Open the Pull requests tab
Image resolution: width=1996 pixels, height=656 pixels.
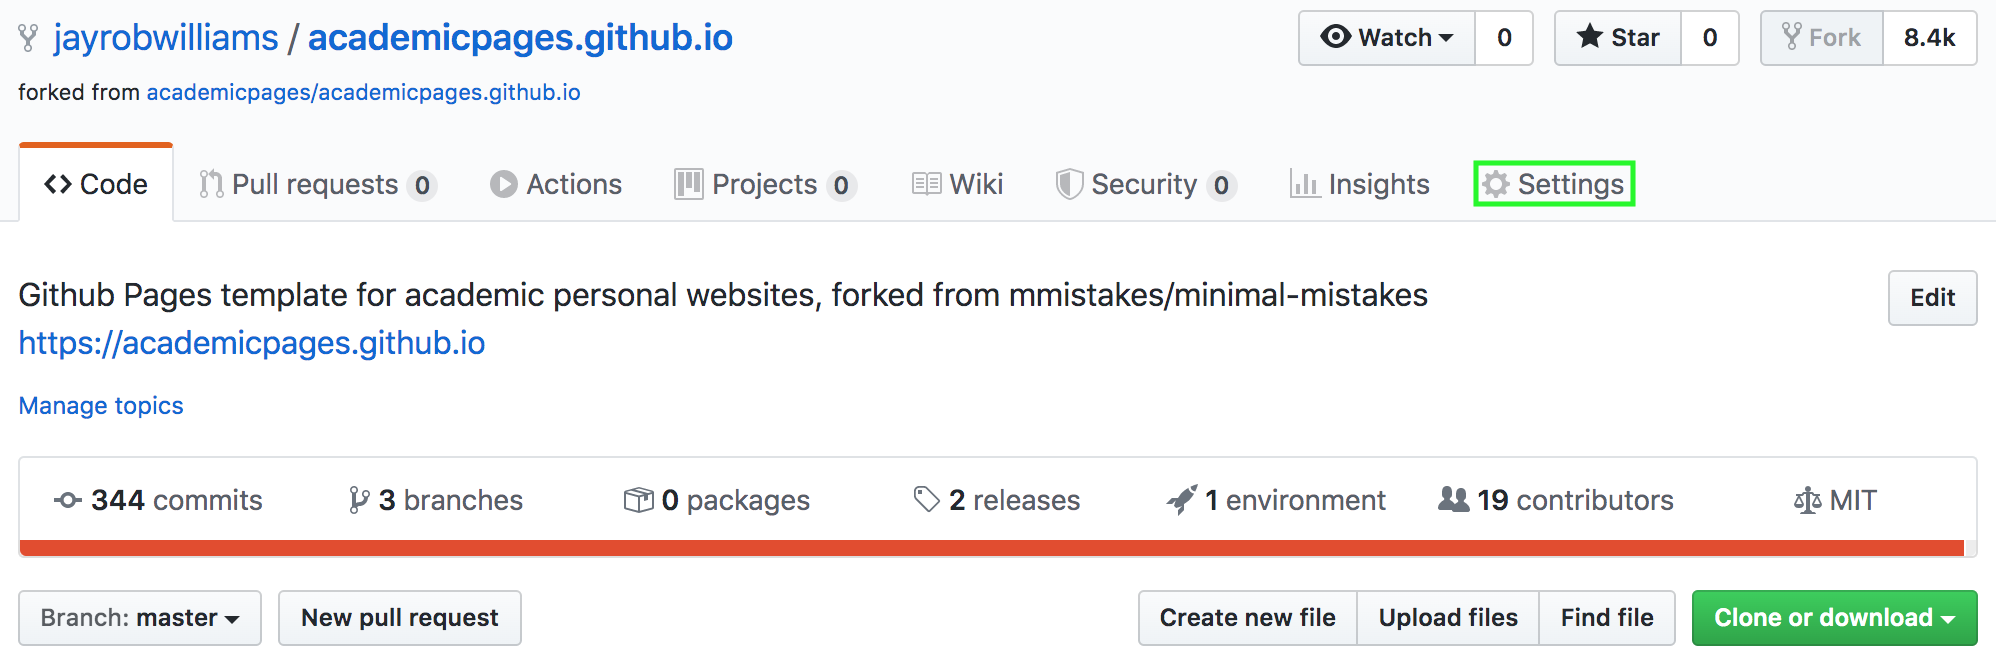click(x=315, y=184)
